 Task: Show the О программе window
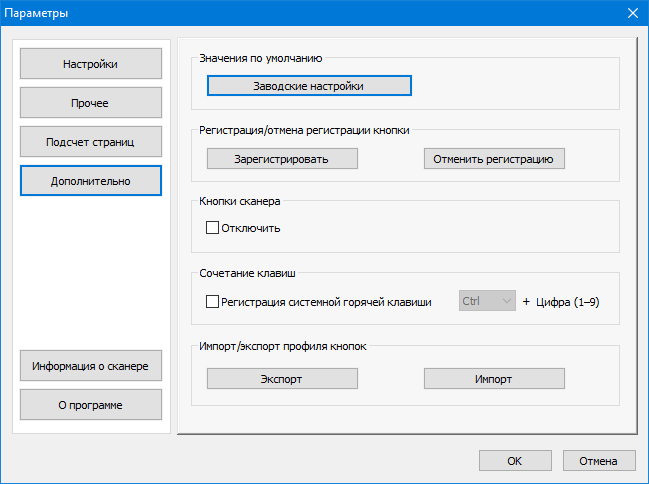90,404
